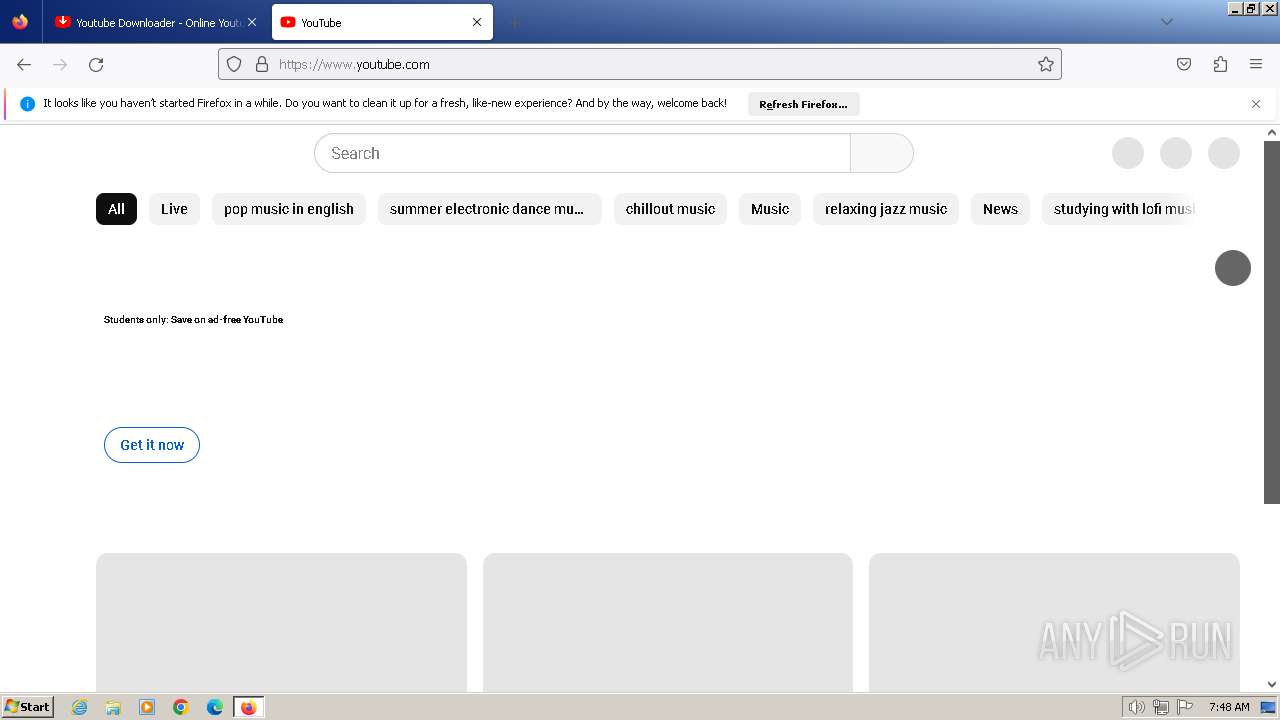Close the Youtube Downloader tab
Screen dimensions: 1280x720
251,22
